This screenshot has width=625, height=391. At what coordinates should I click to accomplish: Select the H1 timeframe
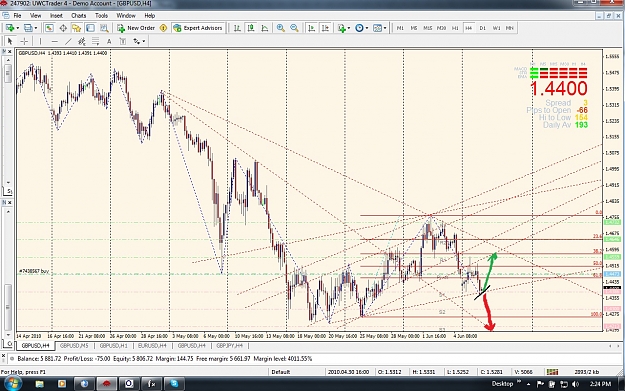pyautogui.click(x=455, y=28)
